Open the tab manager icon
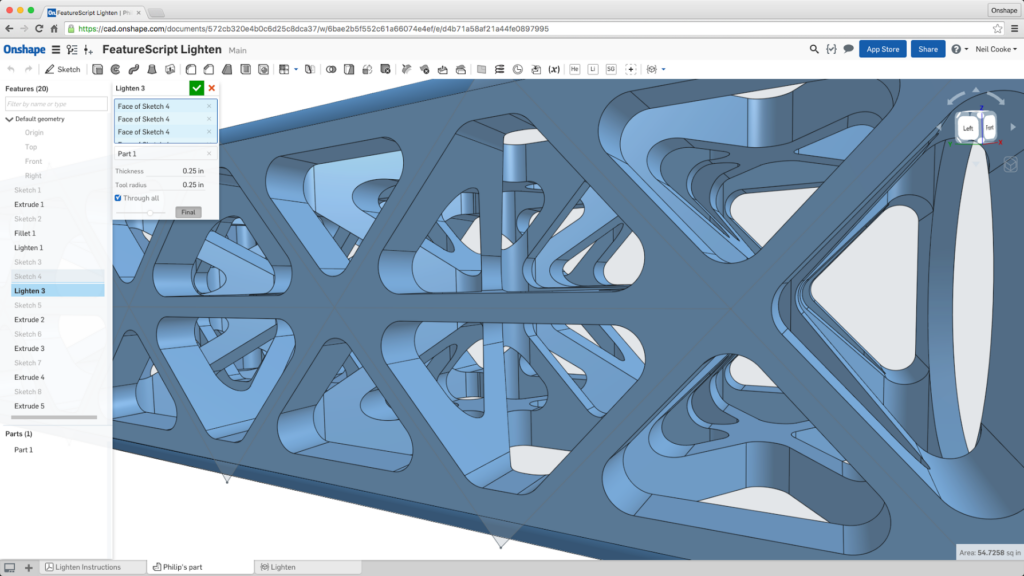Viewport: 1024px width, 576px height. coord(10,568)
